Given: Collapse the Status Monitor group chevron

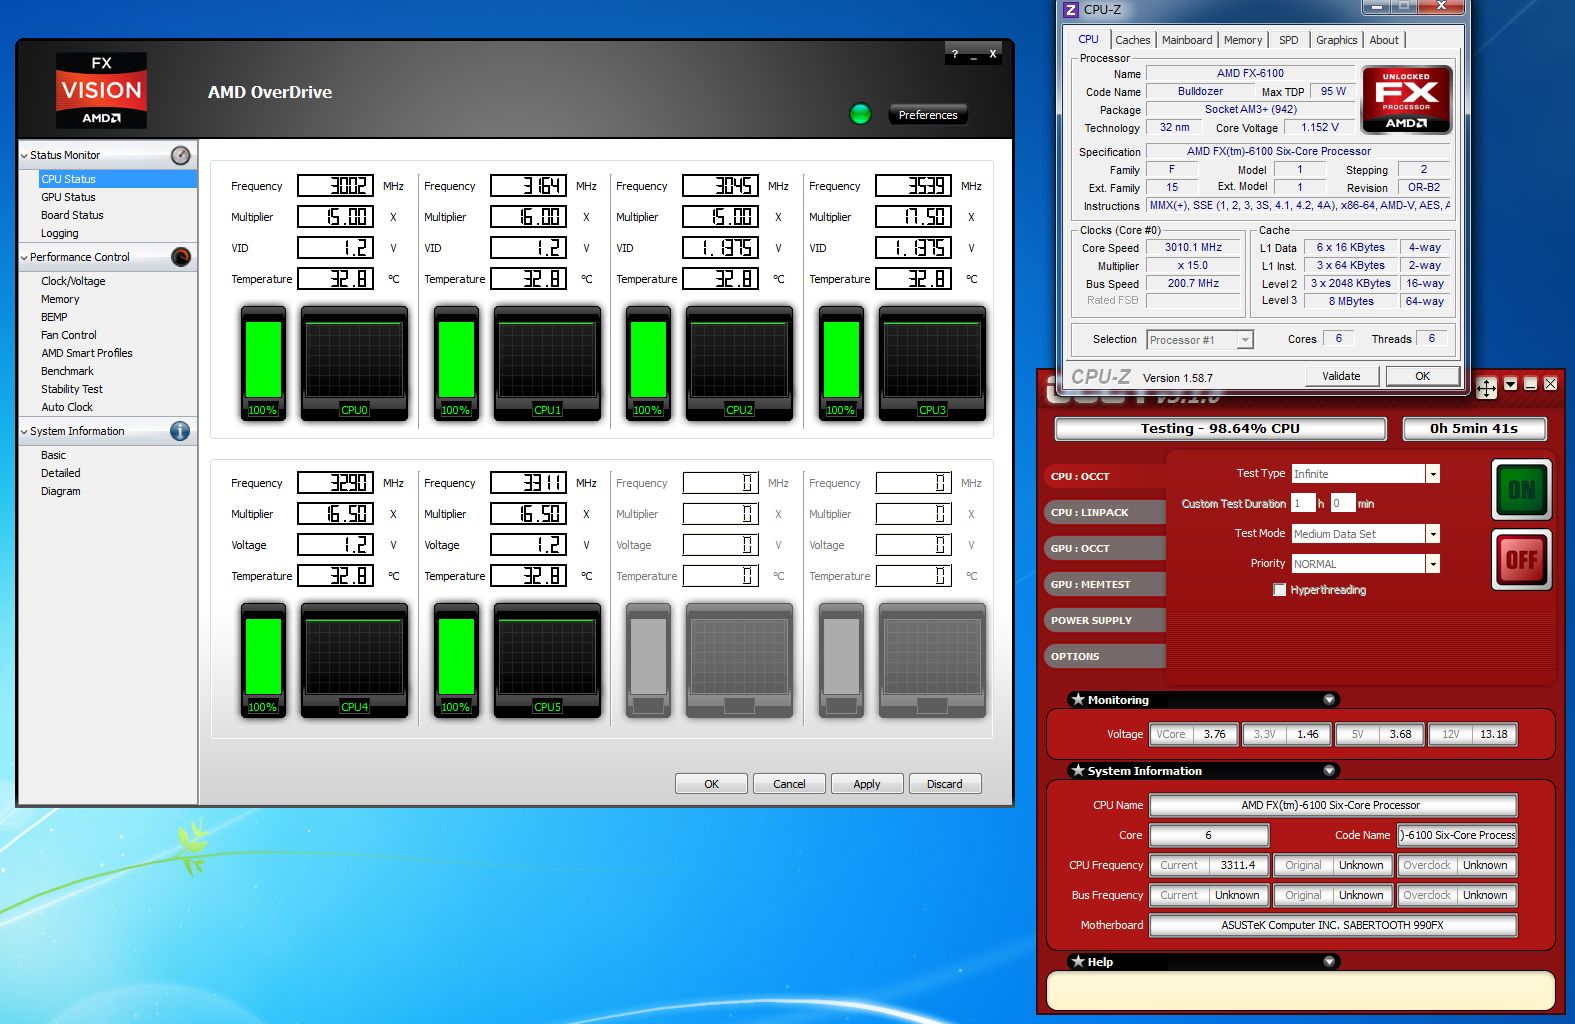Looking at the screenshot, I should pyautogui.click(x=24, y=156).
